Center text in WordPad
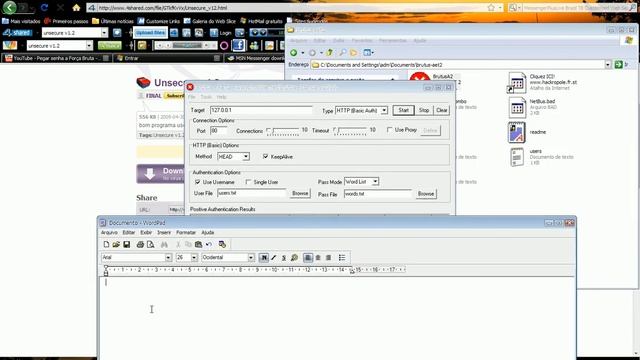Screen dimensions: 640x360 pyautogui.click(x=318, y=258)
